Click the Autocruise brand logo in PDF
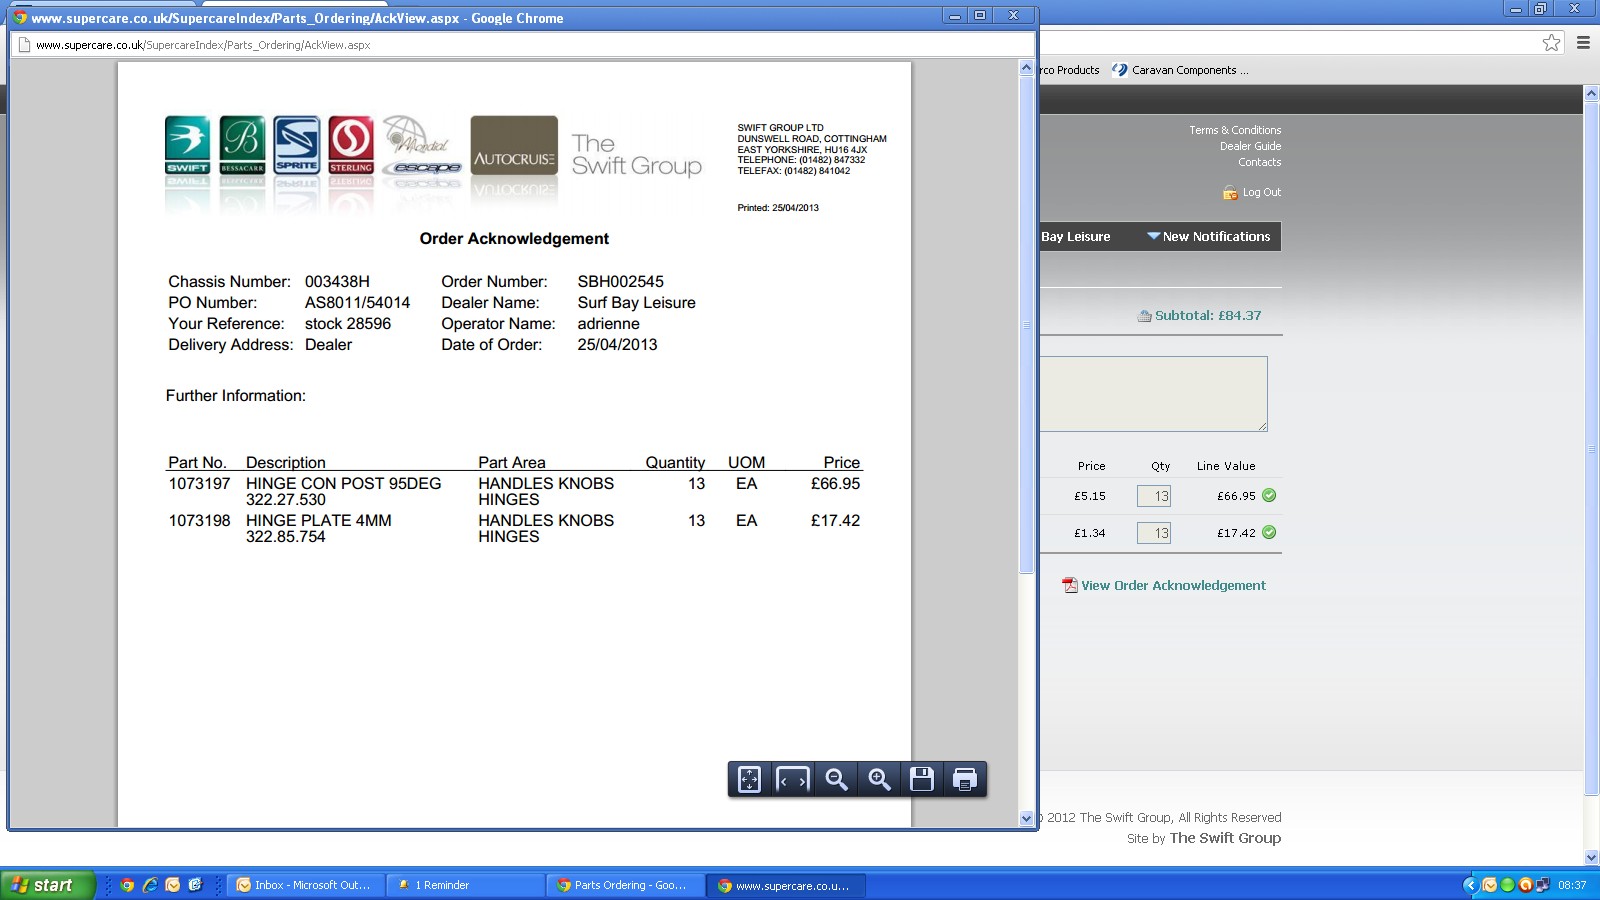The width and height of the screenshot is (1600, 900). (514, 146)
